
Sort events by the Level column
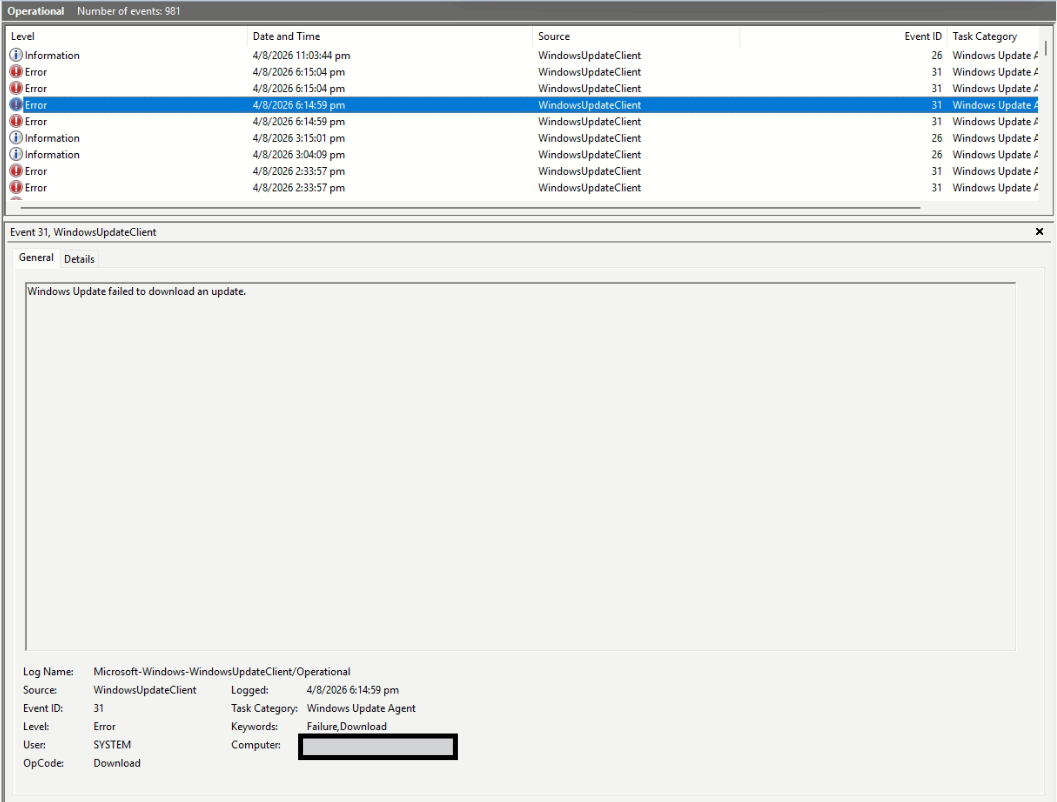point(127,36)
